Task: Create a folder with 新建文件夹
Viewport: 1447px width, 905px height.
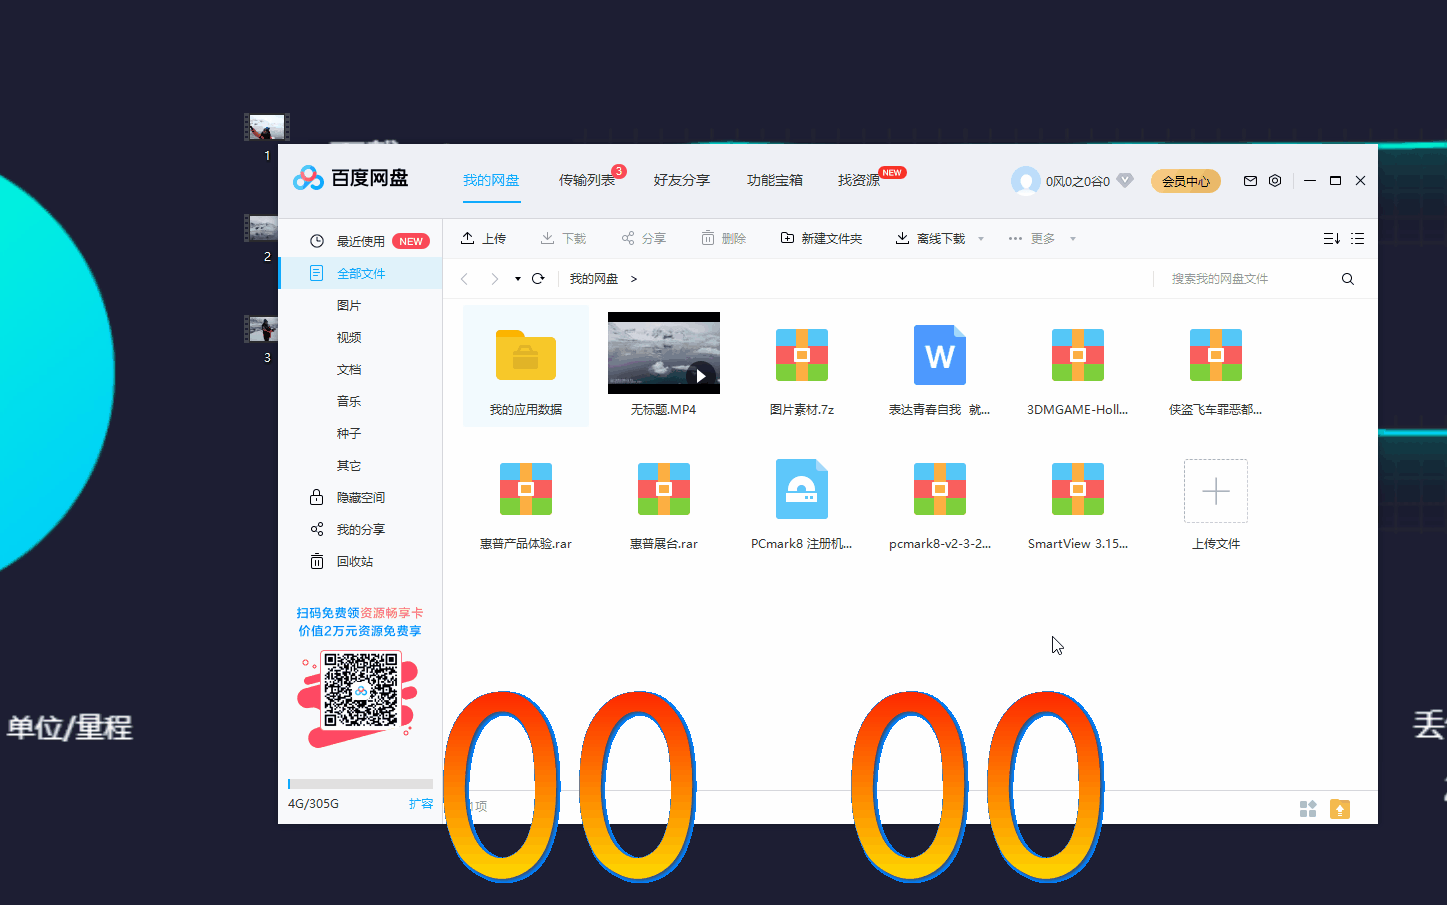Action: 821,238
